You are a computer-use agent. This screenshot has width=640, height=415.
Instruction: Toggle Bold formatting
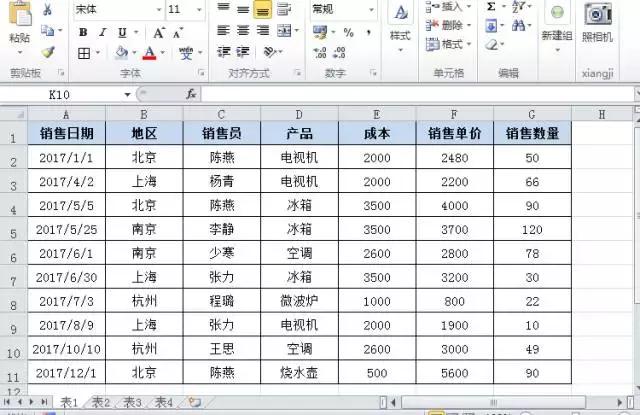pos(83,32)
